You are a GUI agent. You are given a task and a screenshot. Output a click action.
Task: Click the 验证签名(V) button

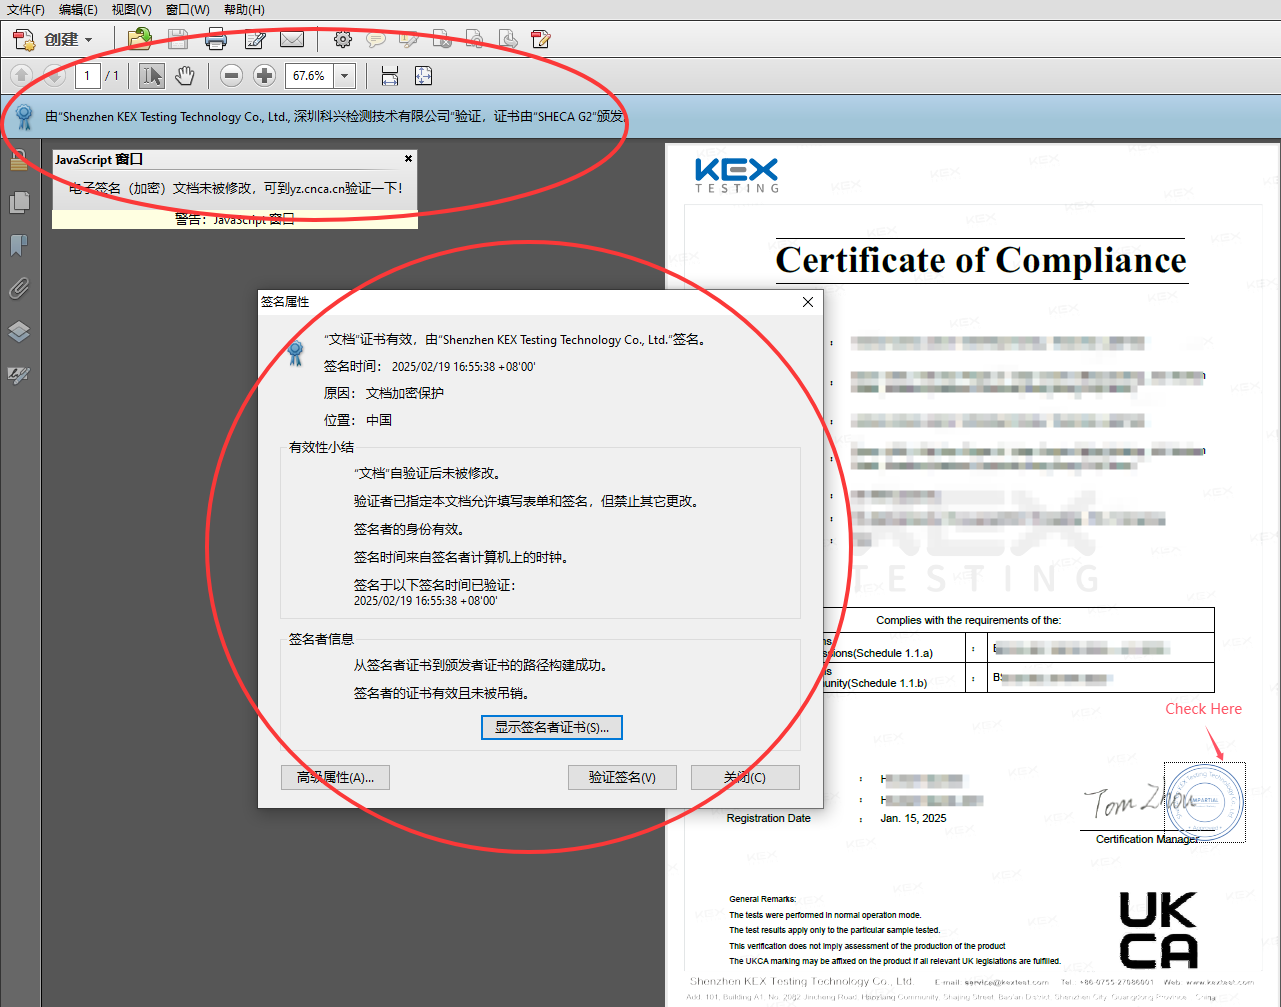pyautogui.click(x=622, y=777)
